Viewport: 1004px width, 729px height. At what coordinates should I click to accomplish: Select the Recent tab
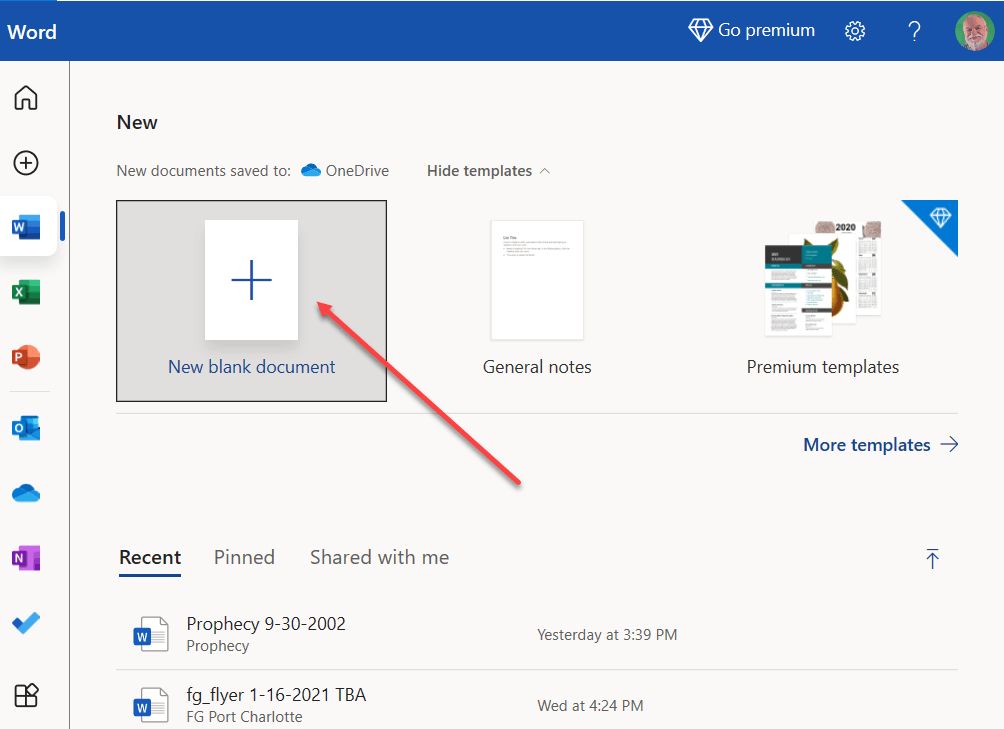click(150, 557)
